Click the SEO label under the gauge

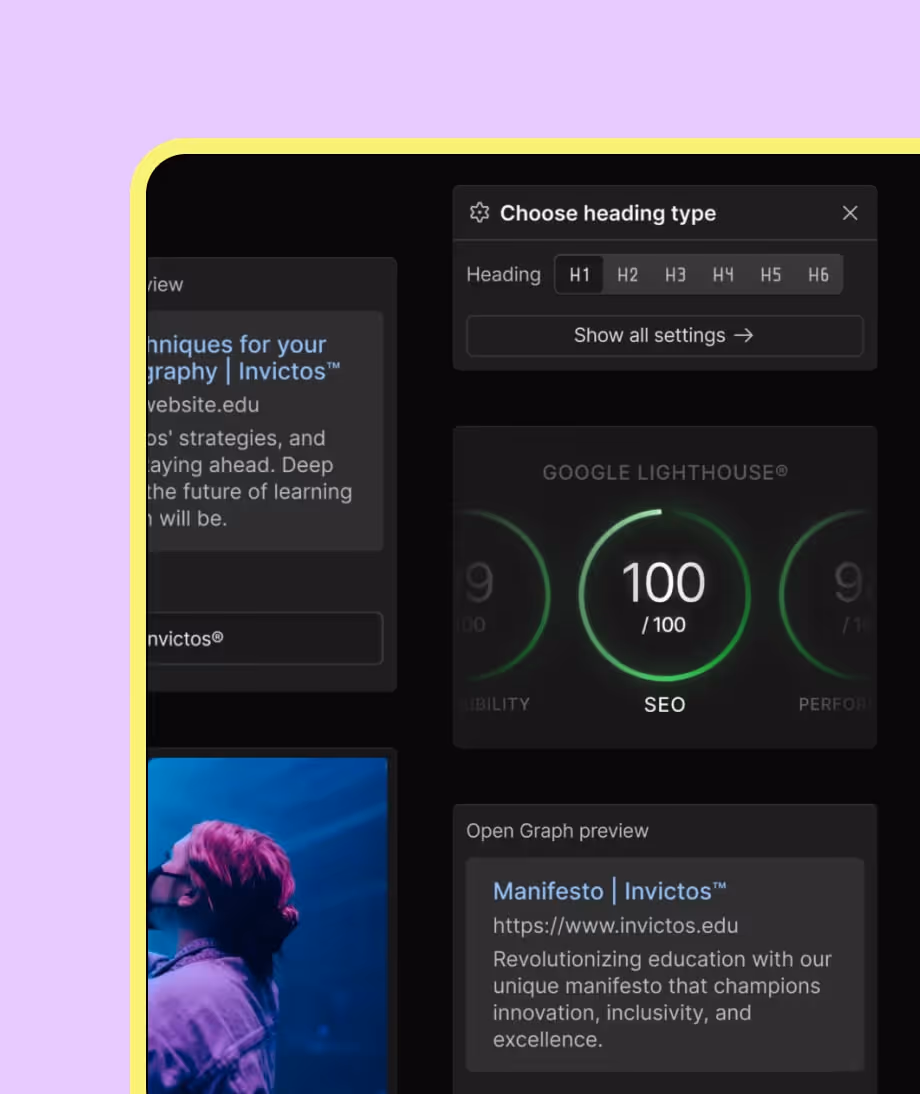665,705
